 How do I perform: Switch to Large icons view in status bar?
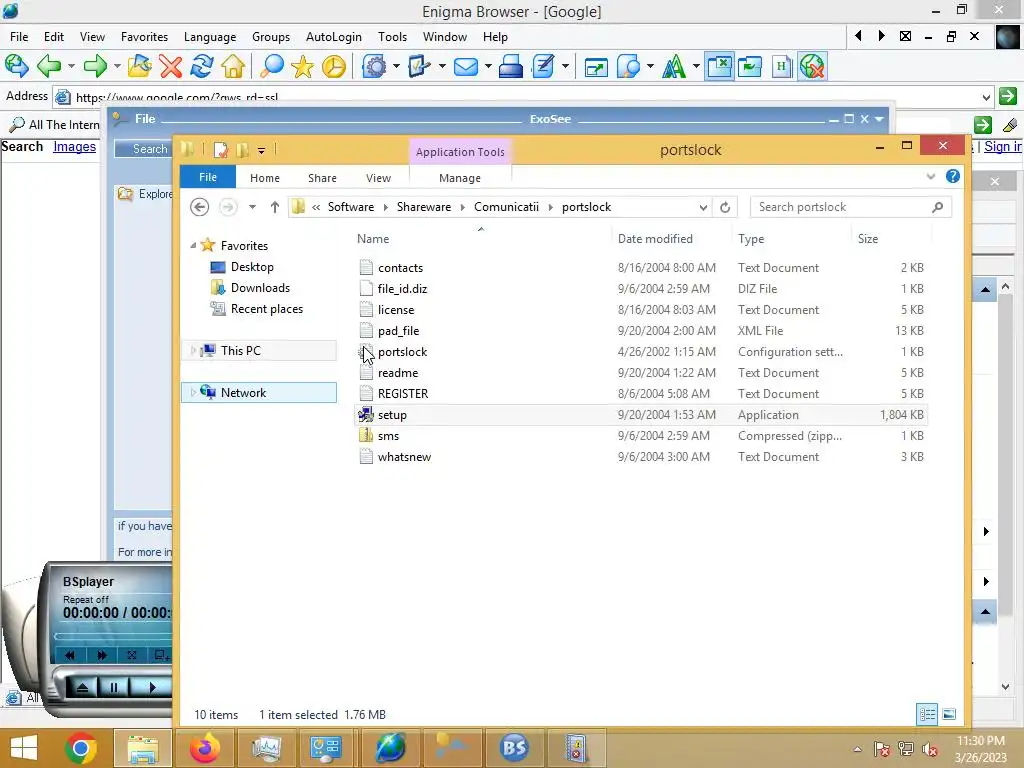tap(950, 714)
